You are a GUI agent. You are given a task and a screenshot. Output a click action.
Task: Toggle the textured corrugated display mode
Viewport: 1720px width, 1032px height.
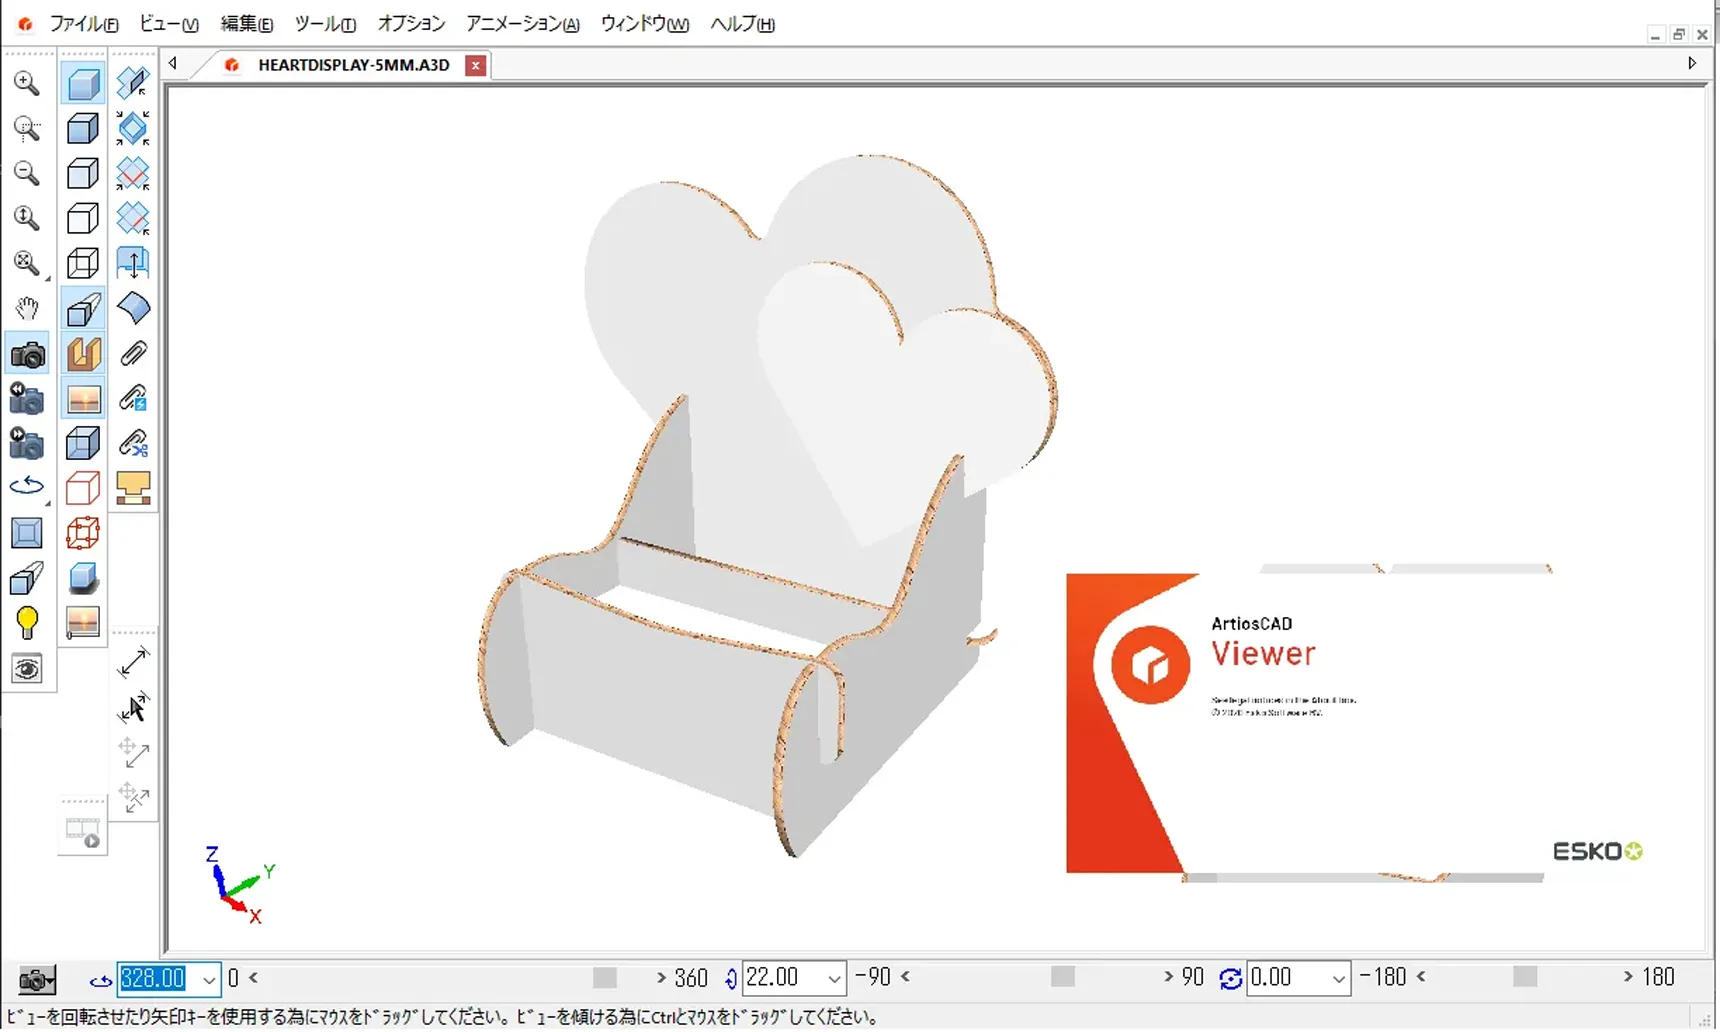point(83,352)
